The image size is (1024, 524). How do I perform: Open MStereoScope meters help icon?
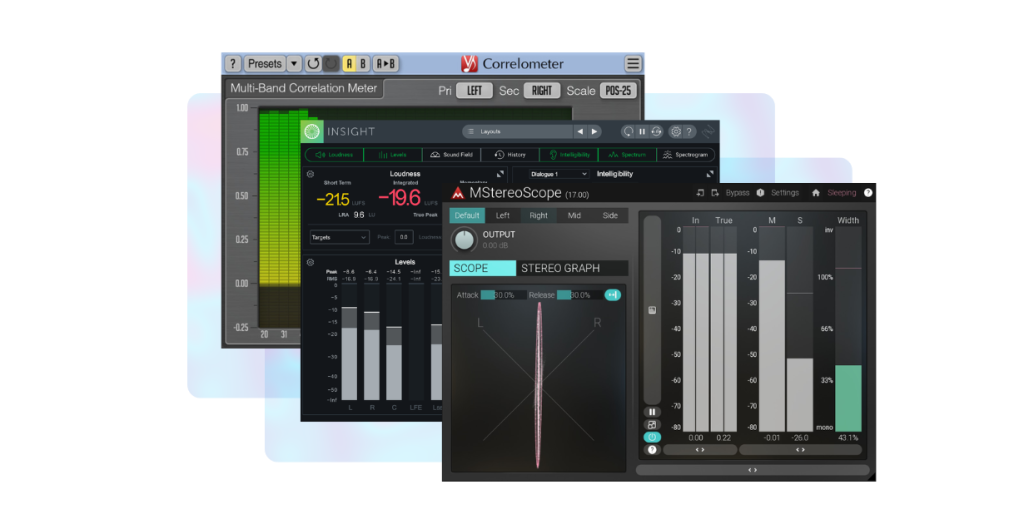[x=652, y=450]
